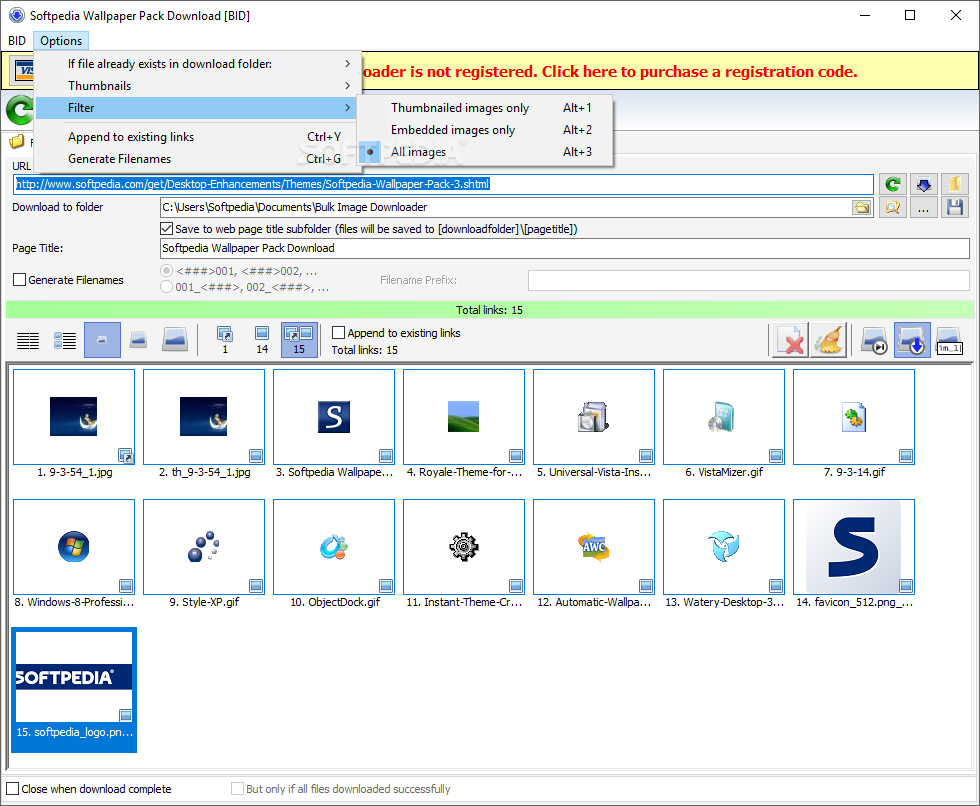Select the small thumbnail size icon

point(102,341)
